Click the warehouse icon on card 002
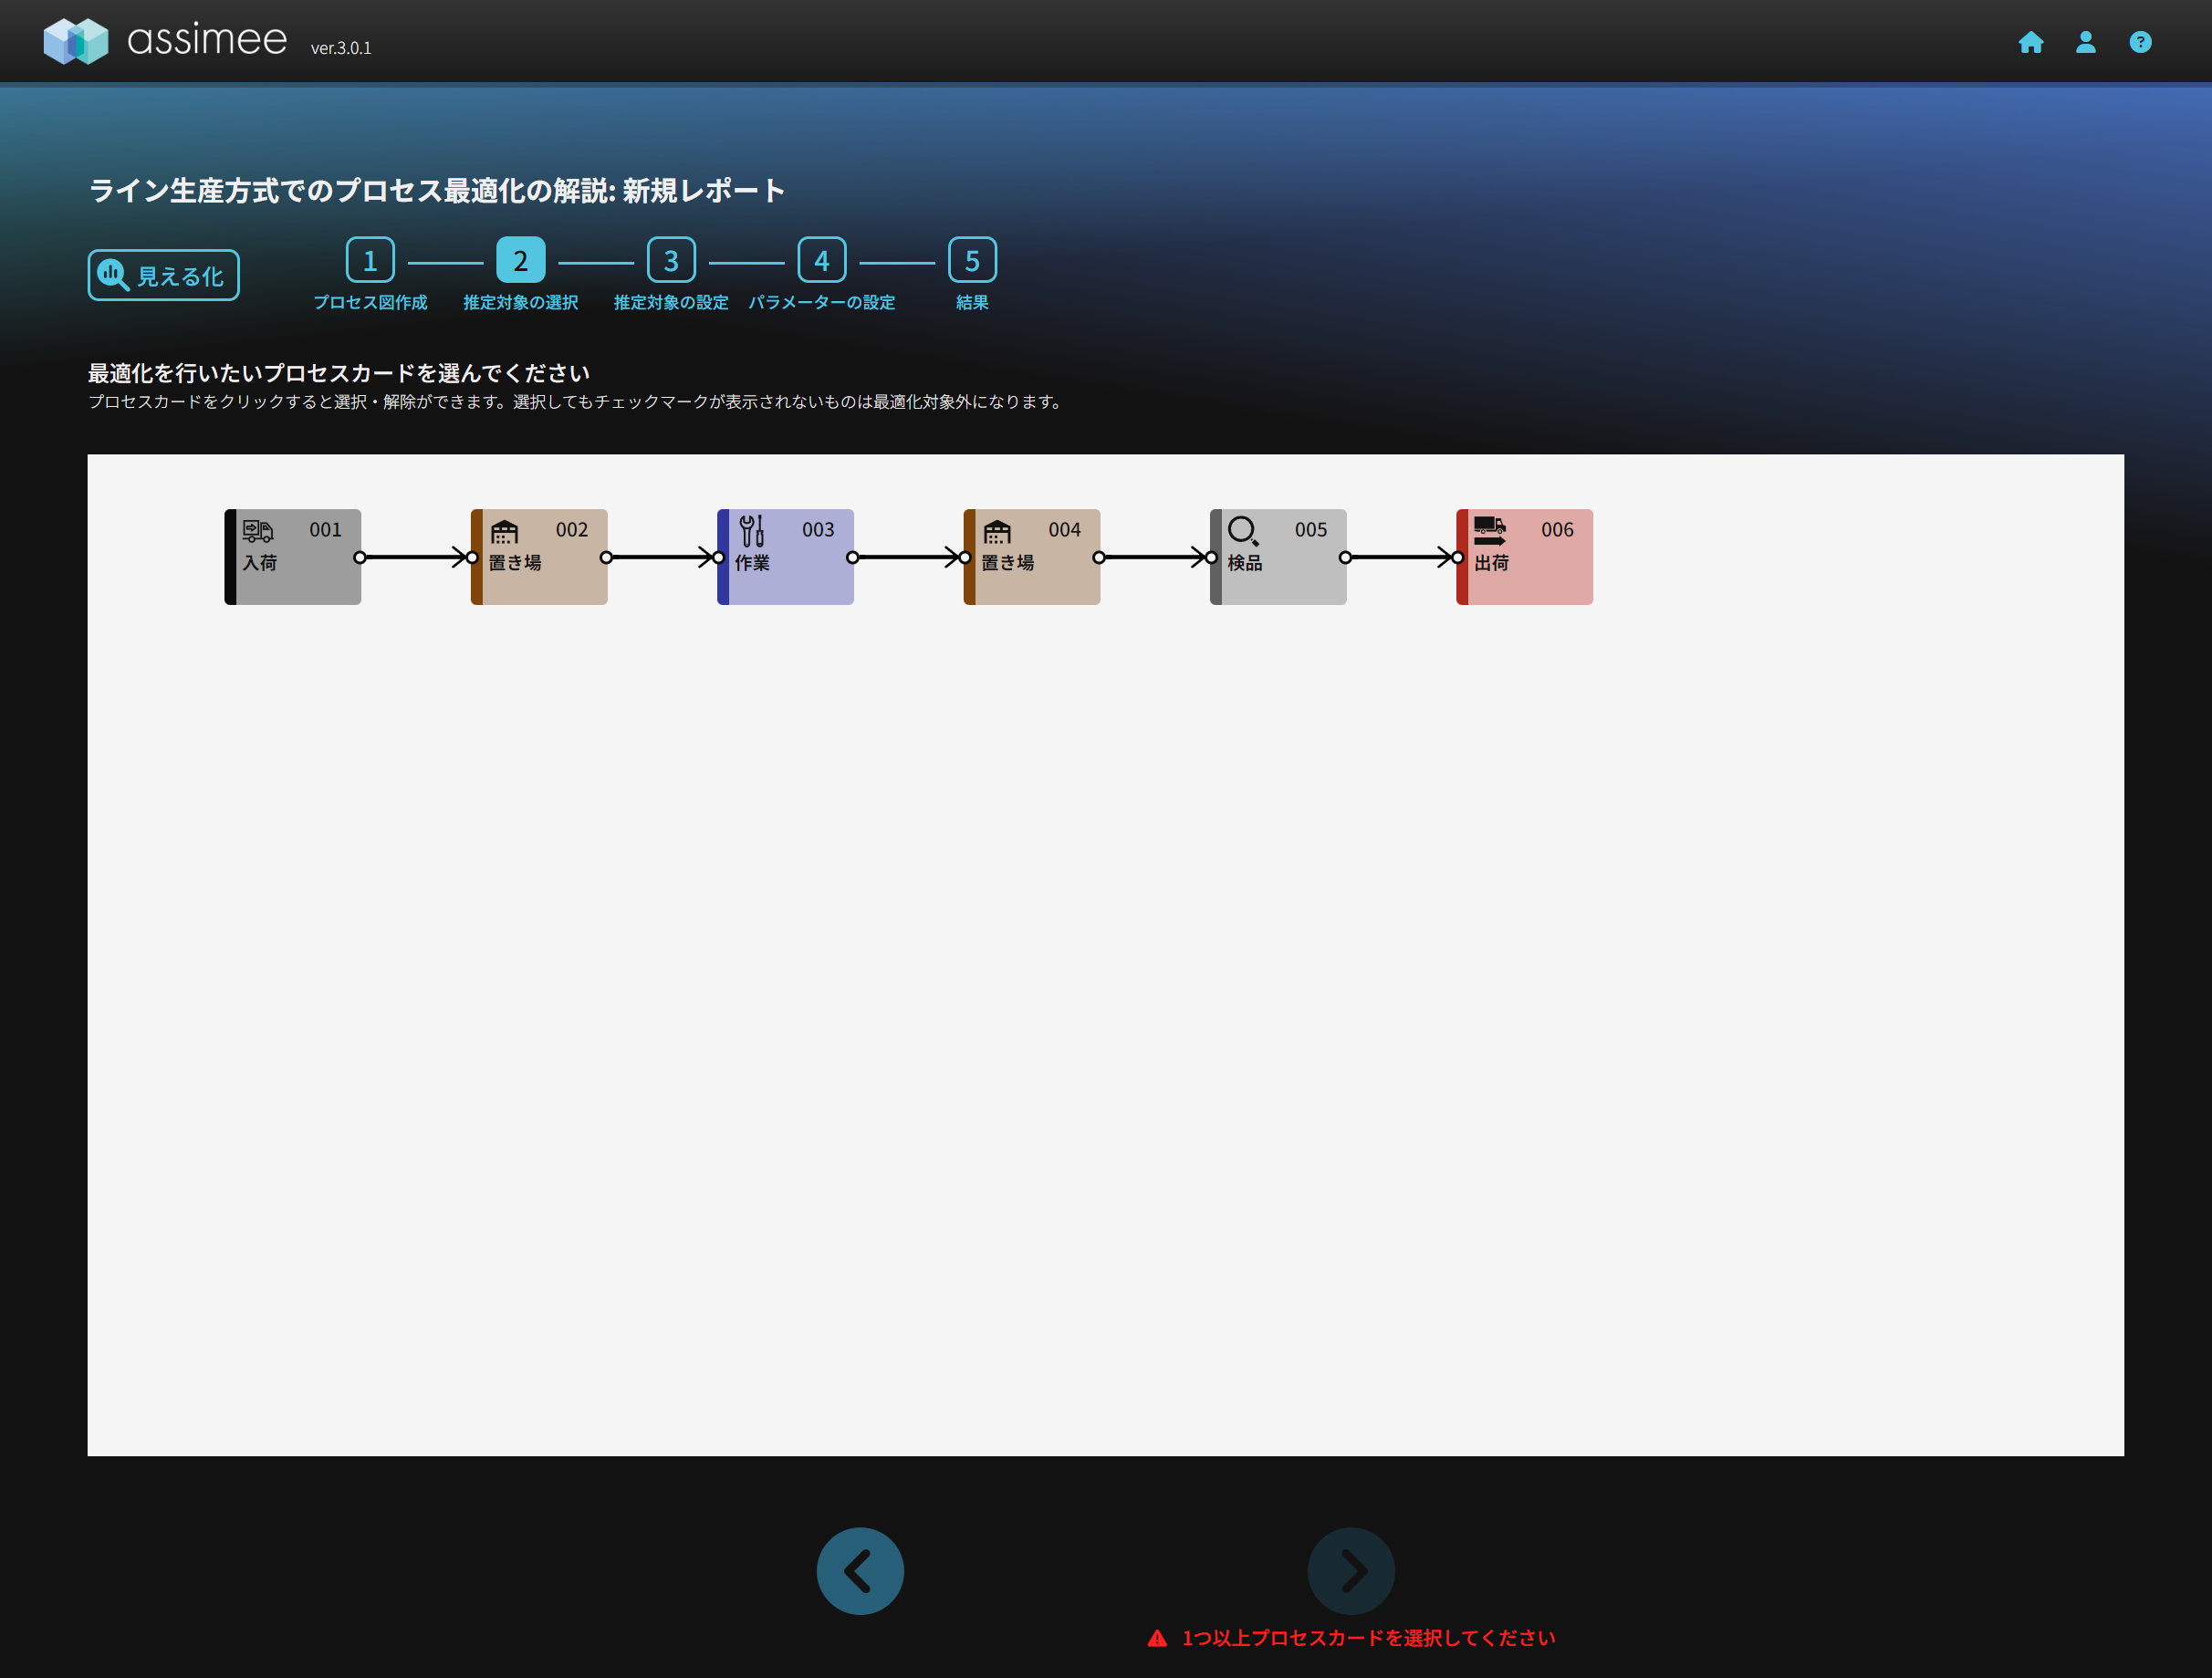 (x=505, y=531)
